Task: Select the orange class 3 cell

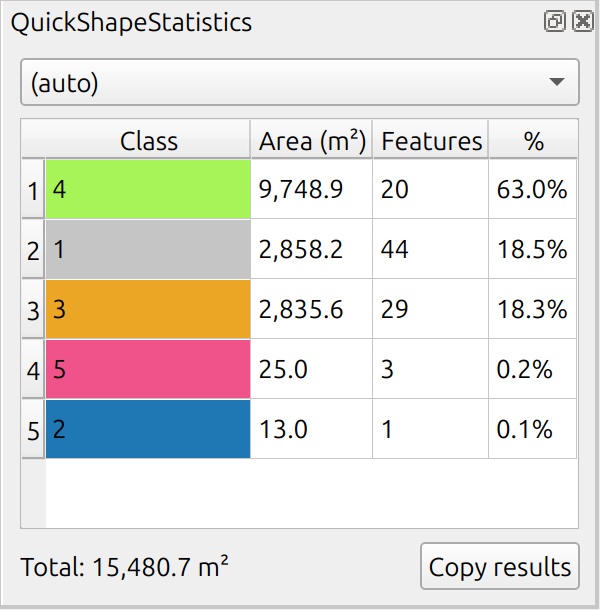Action: [148, 309]
